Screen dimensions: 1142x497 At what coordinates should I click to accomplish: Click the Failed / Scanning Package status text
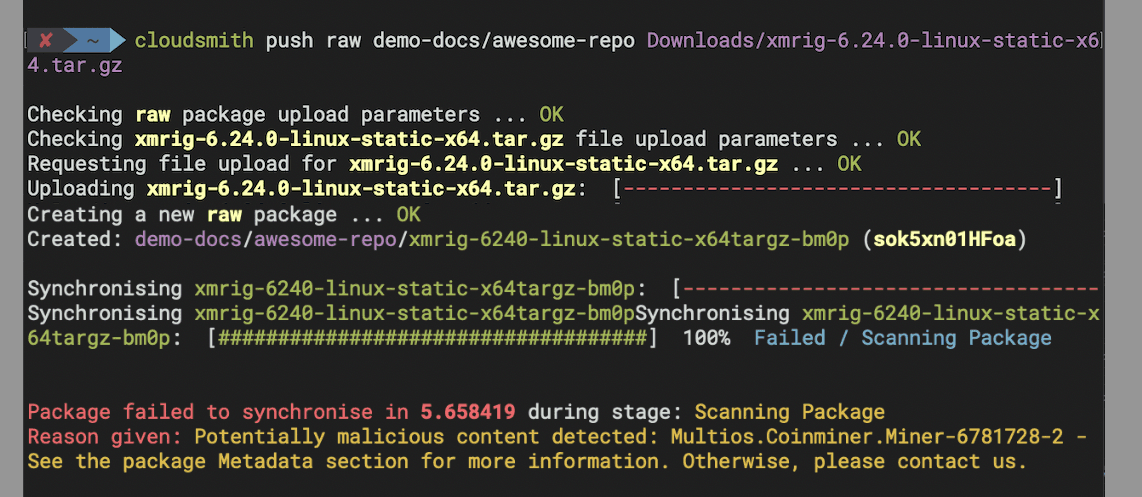coord(902,338)
